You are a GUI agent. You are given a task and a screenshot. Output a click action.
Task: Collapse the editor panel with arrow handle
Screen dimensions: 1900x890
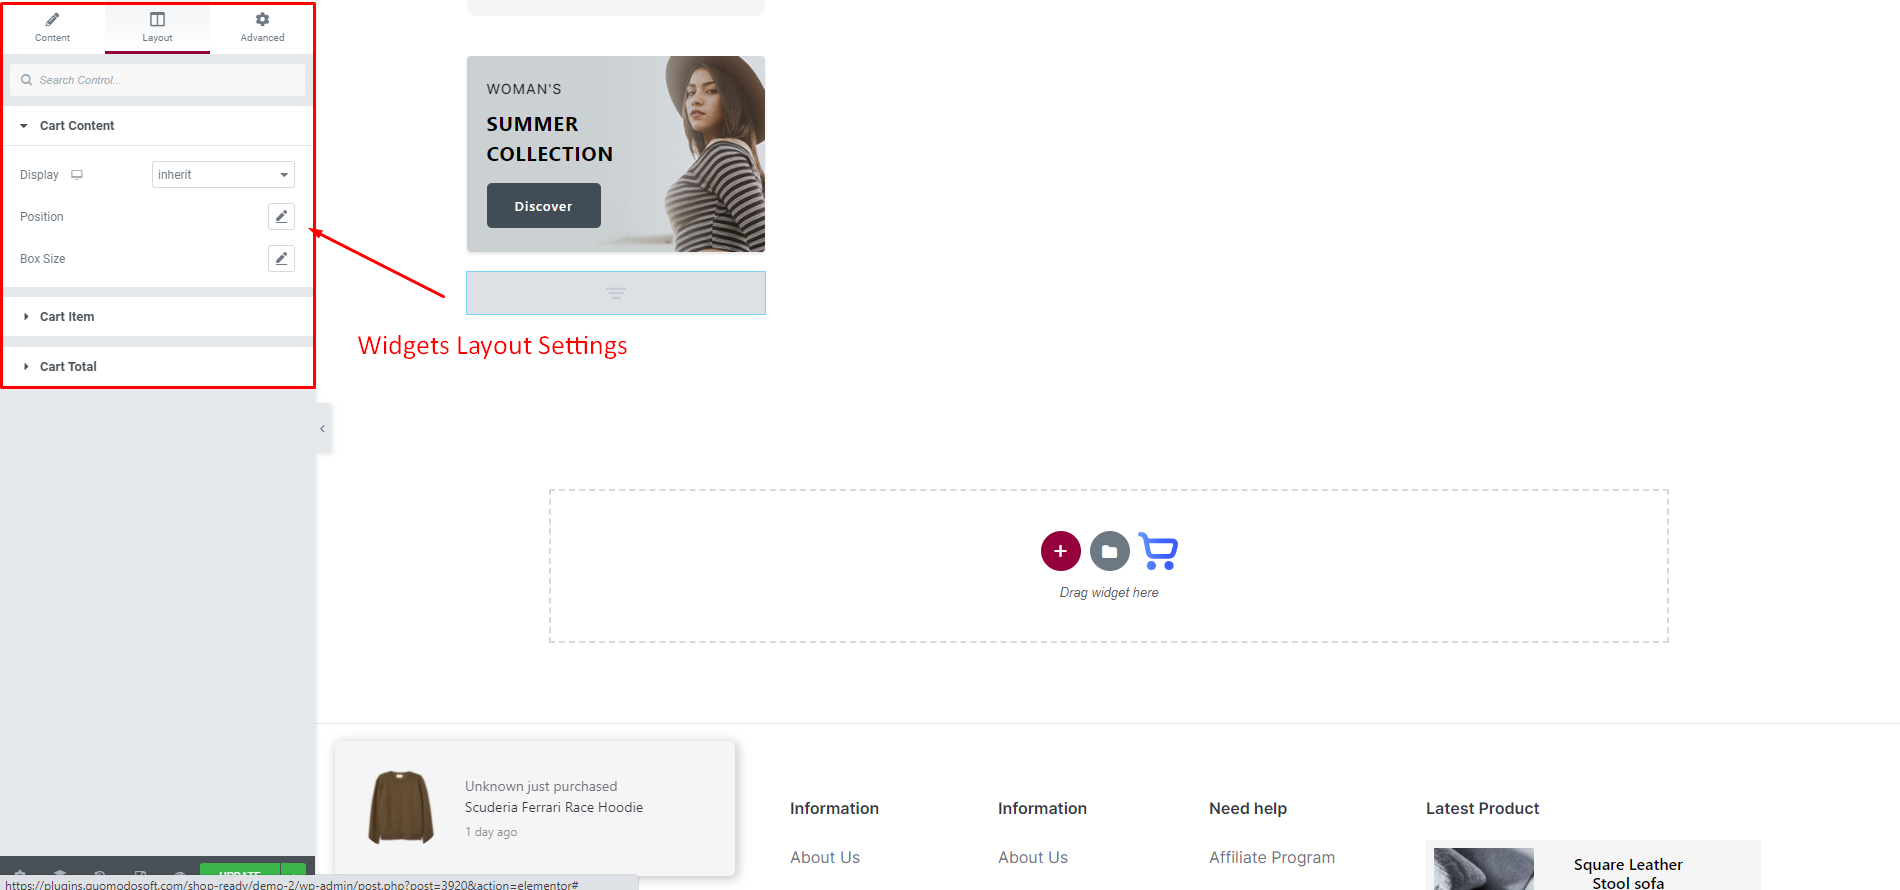[323, 429]
